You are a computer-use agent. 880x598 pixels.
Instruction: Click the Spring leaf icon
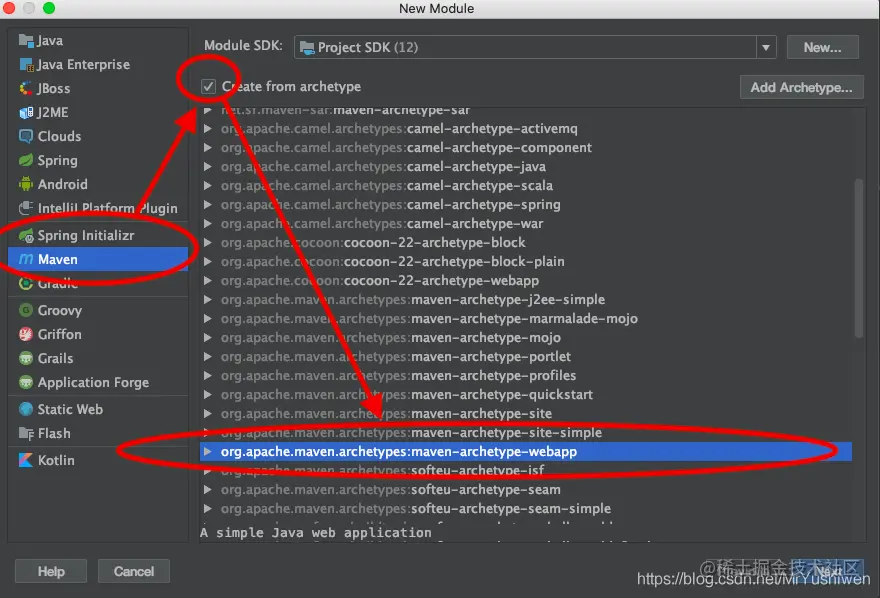(26, 160)
